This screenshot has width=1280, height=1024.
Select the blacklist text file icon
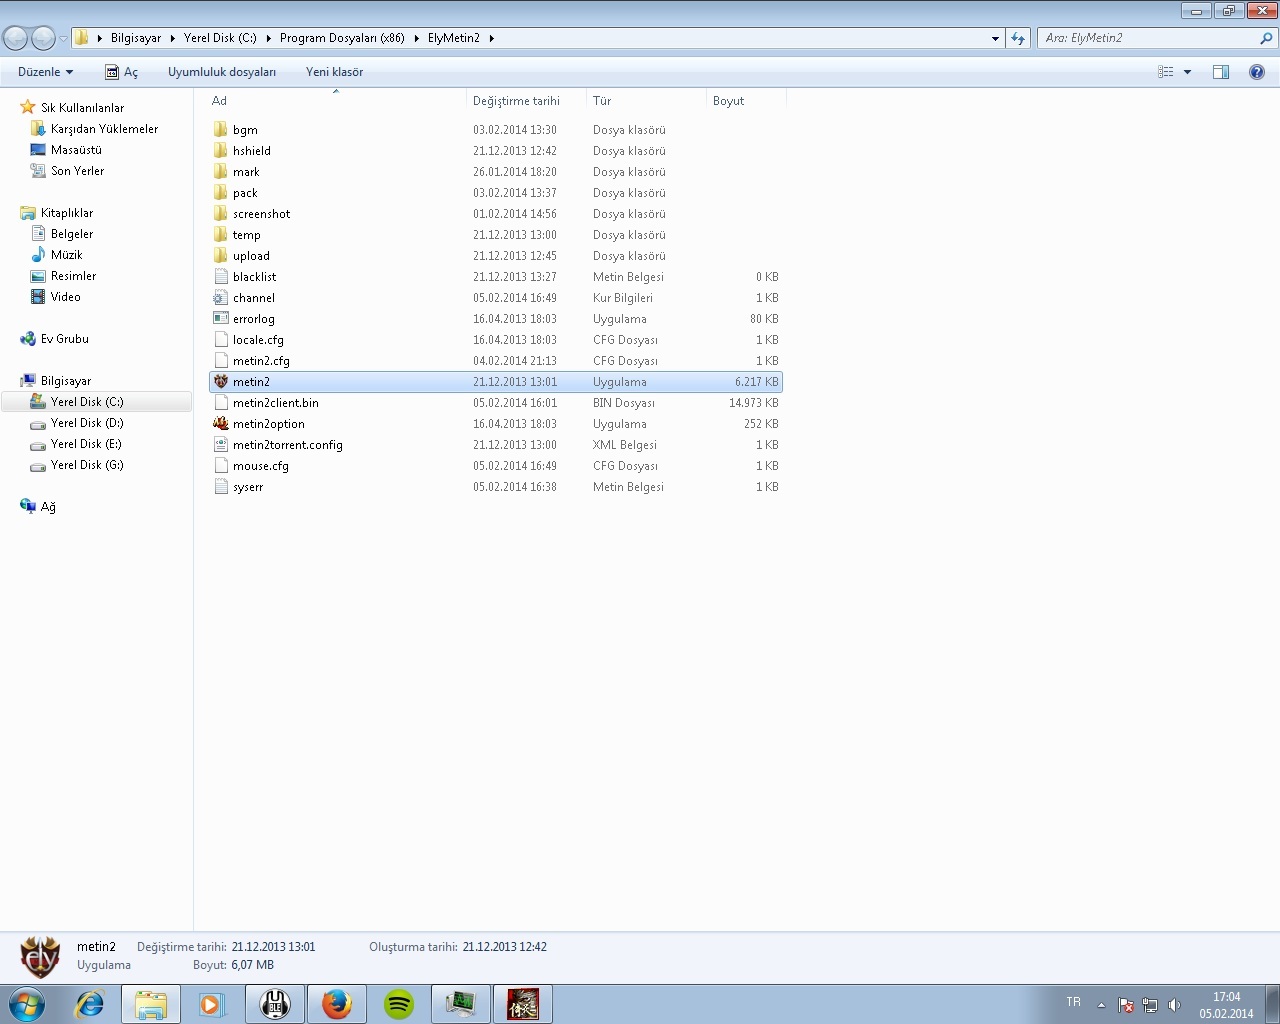coord(221,277)
